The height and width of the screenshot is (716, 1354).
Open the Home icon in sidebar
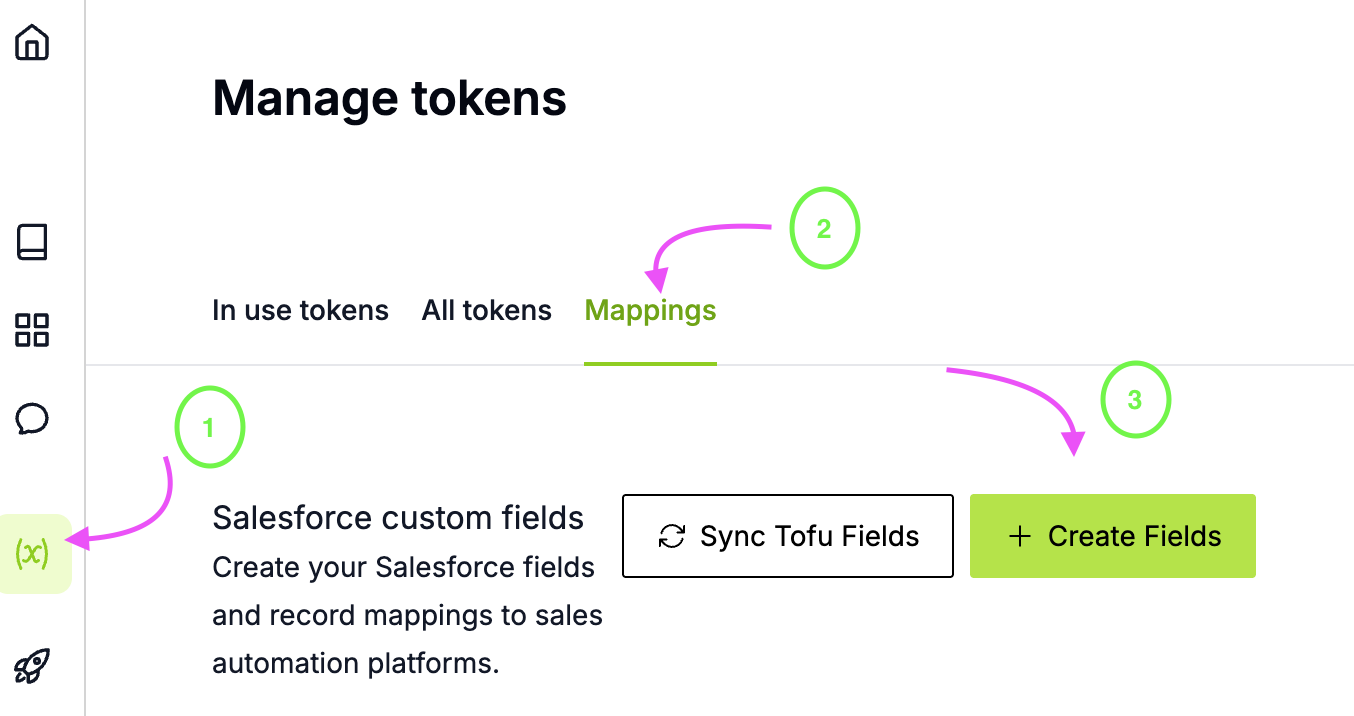click(31, 44)
